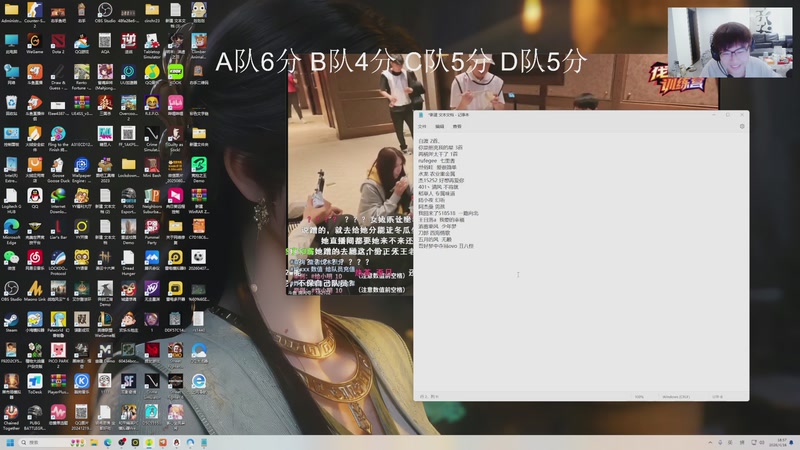Select the PUBG BATTLEGROUNDS desktop icon

tap(35, 418)
